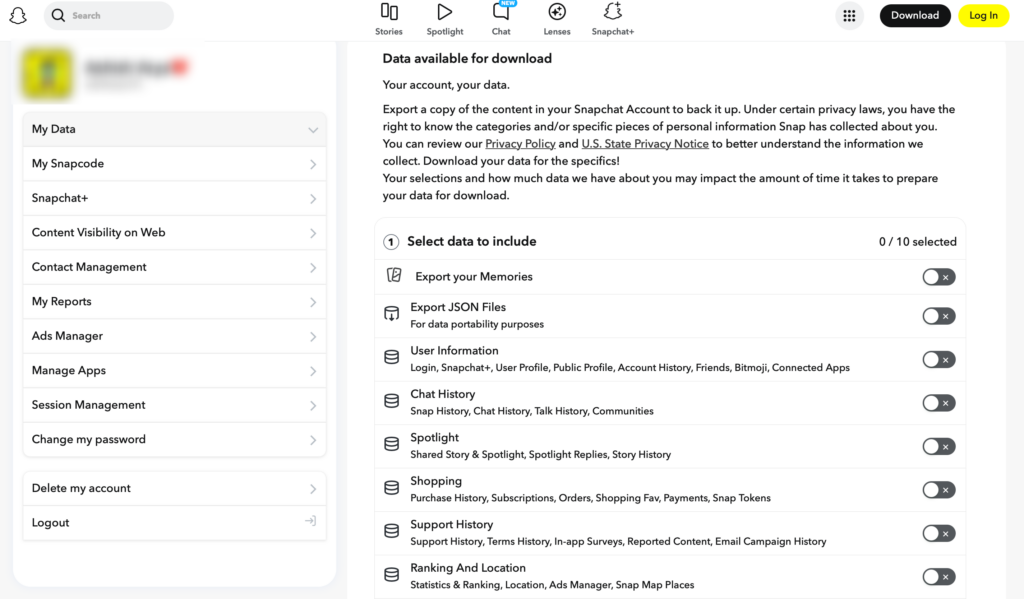Select Logout in the sidebar
This screenshot has width=1024, height=599.
point(174,523)
